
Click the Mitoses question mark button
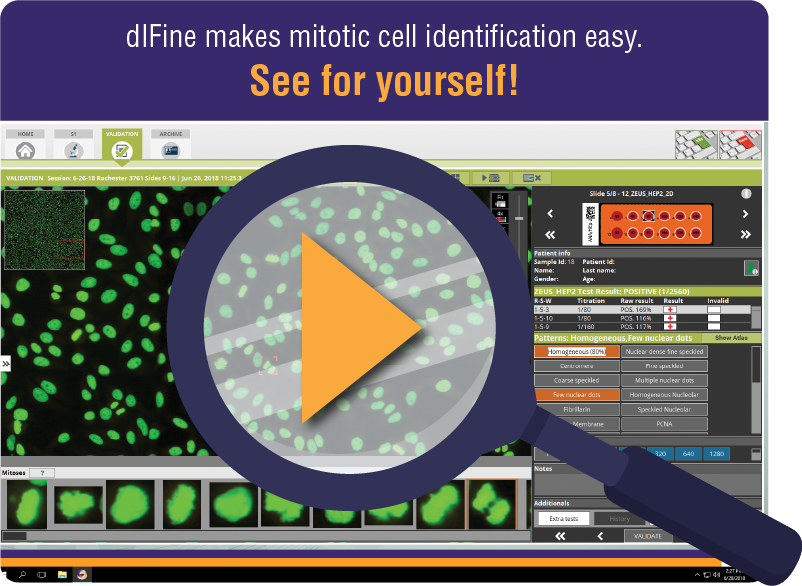[42, 473]
